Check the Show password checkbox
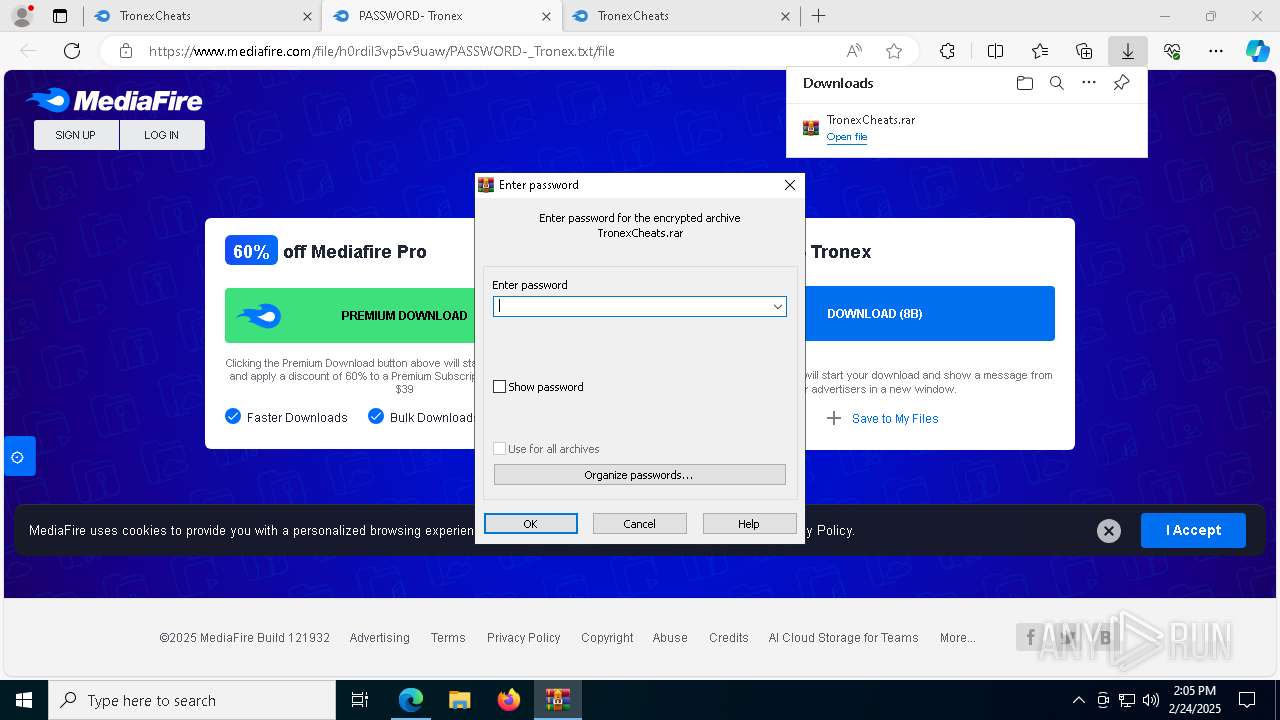Viewport: 1280px width, 720px height. click(x=500, y=387)
